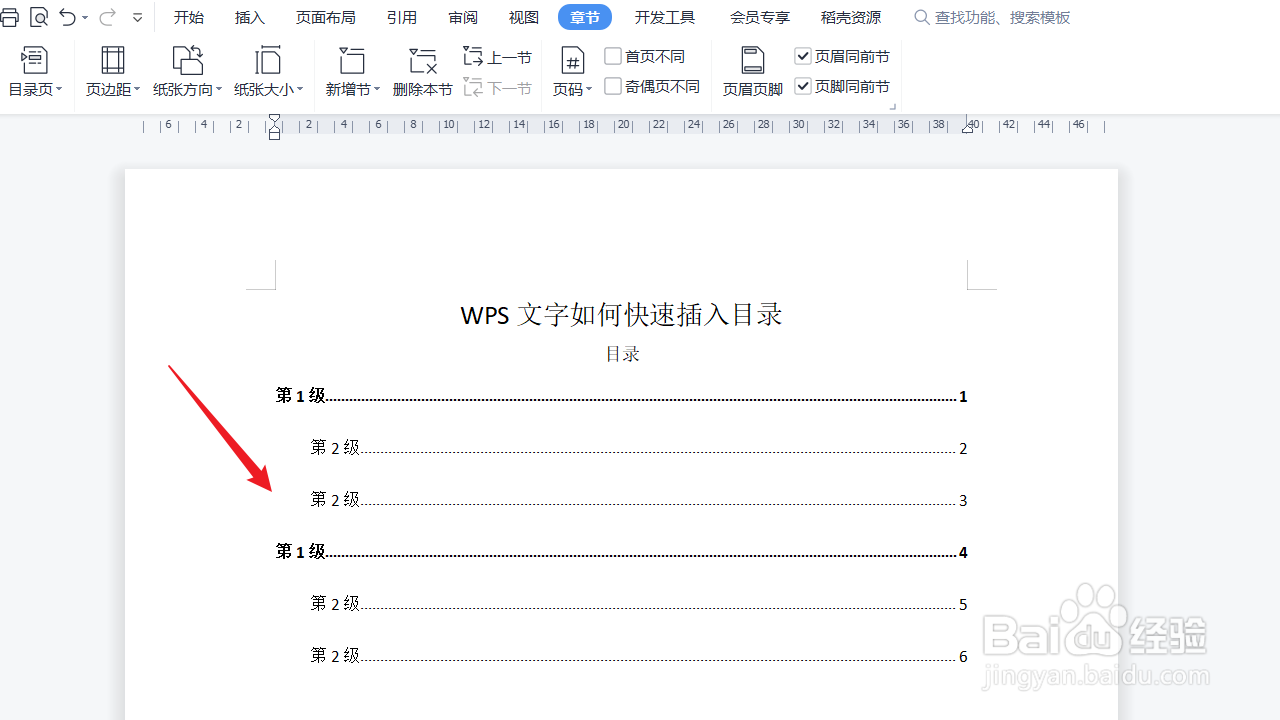Click the 目录 heading in the document
1280x720 pixels.
pos(622,354)
